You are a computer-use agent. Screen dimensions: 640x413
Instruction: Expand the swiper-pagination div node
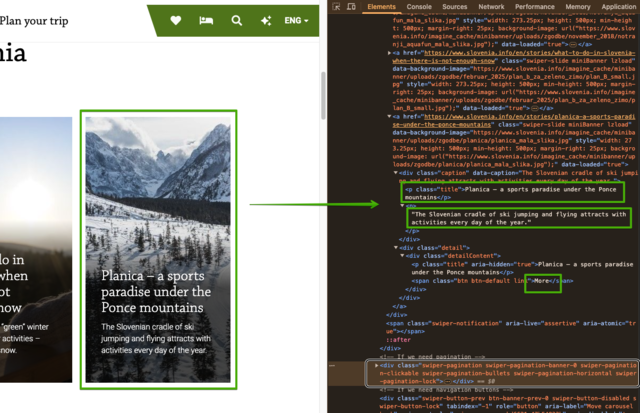coord(376,366)
